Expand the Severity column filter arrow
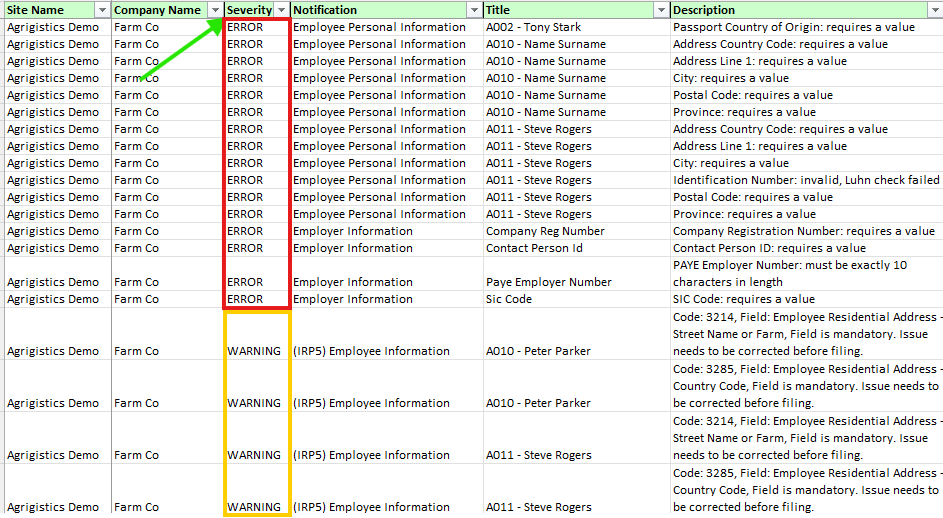943x518 pixels. (x=281, y=10)
